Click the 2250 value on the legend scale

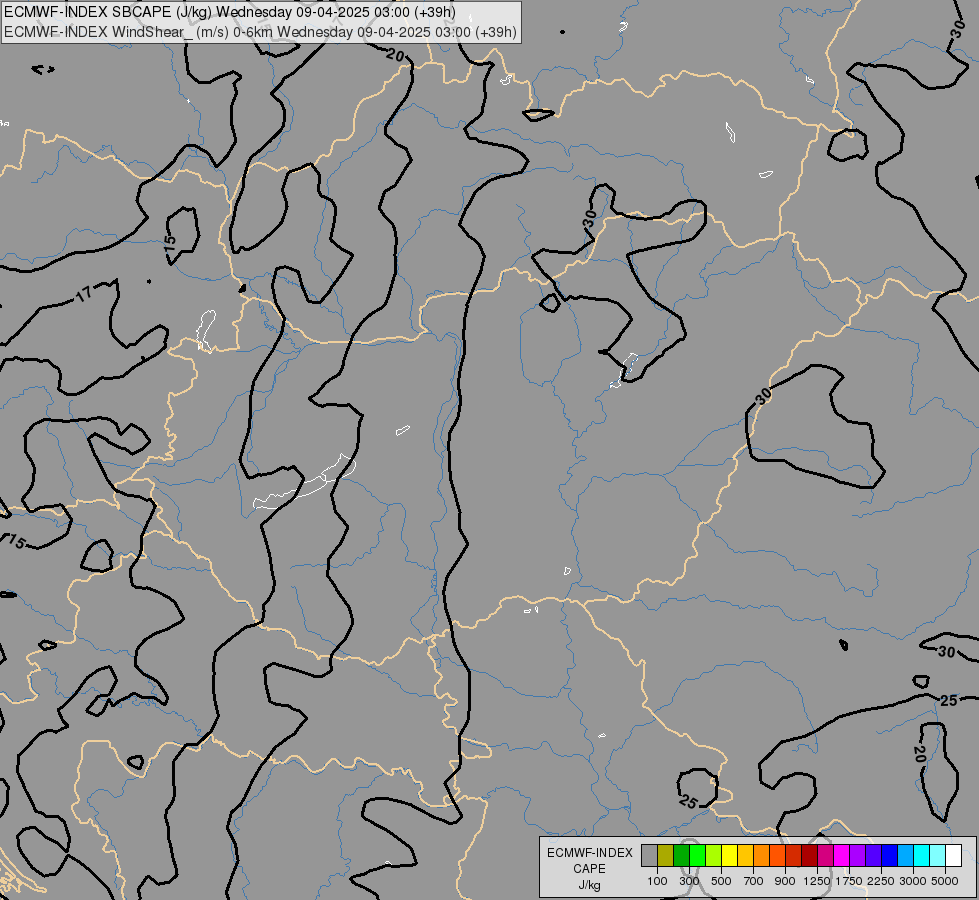point(881,881)
